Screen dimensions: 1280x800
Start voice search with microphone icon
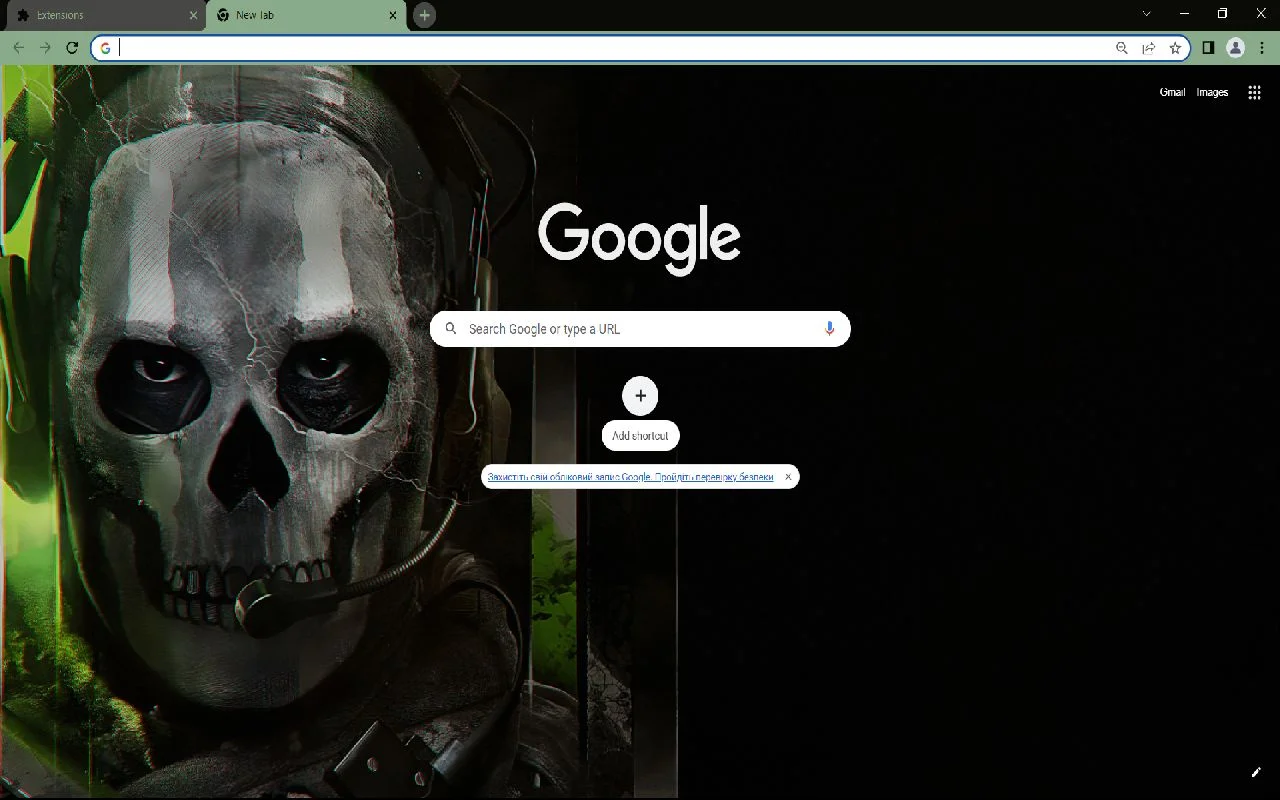[829, 329]
